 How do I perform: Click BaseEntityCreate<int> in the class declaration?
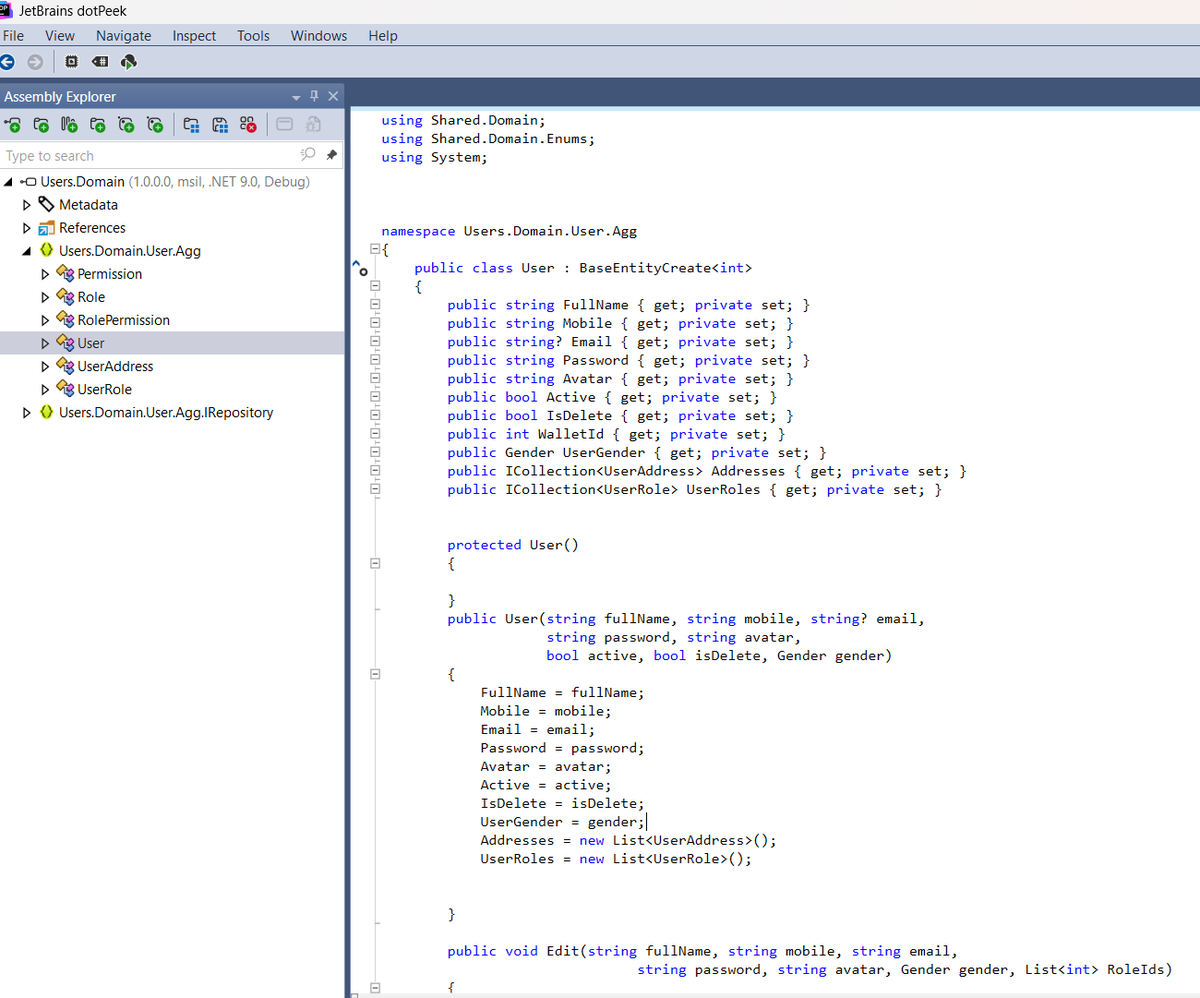[665, 268]
